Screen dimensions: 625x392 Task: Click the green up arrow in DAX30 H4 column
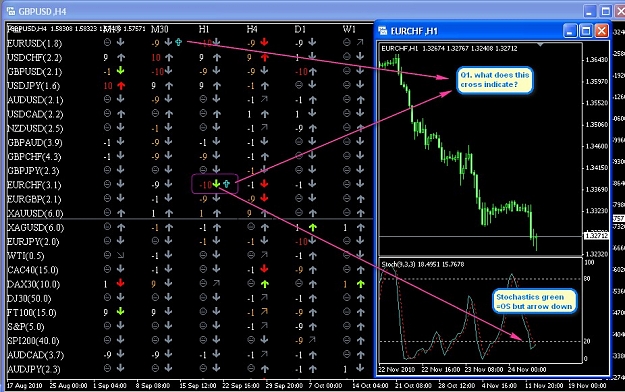point(264,284)
